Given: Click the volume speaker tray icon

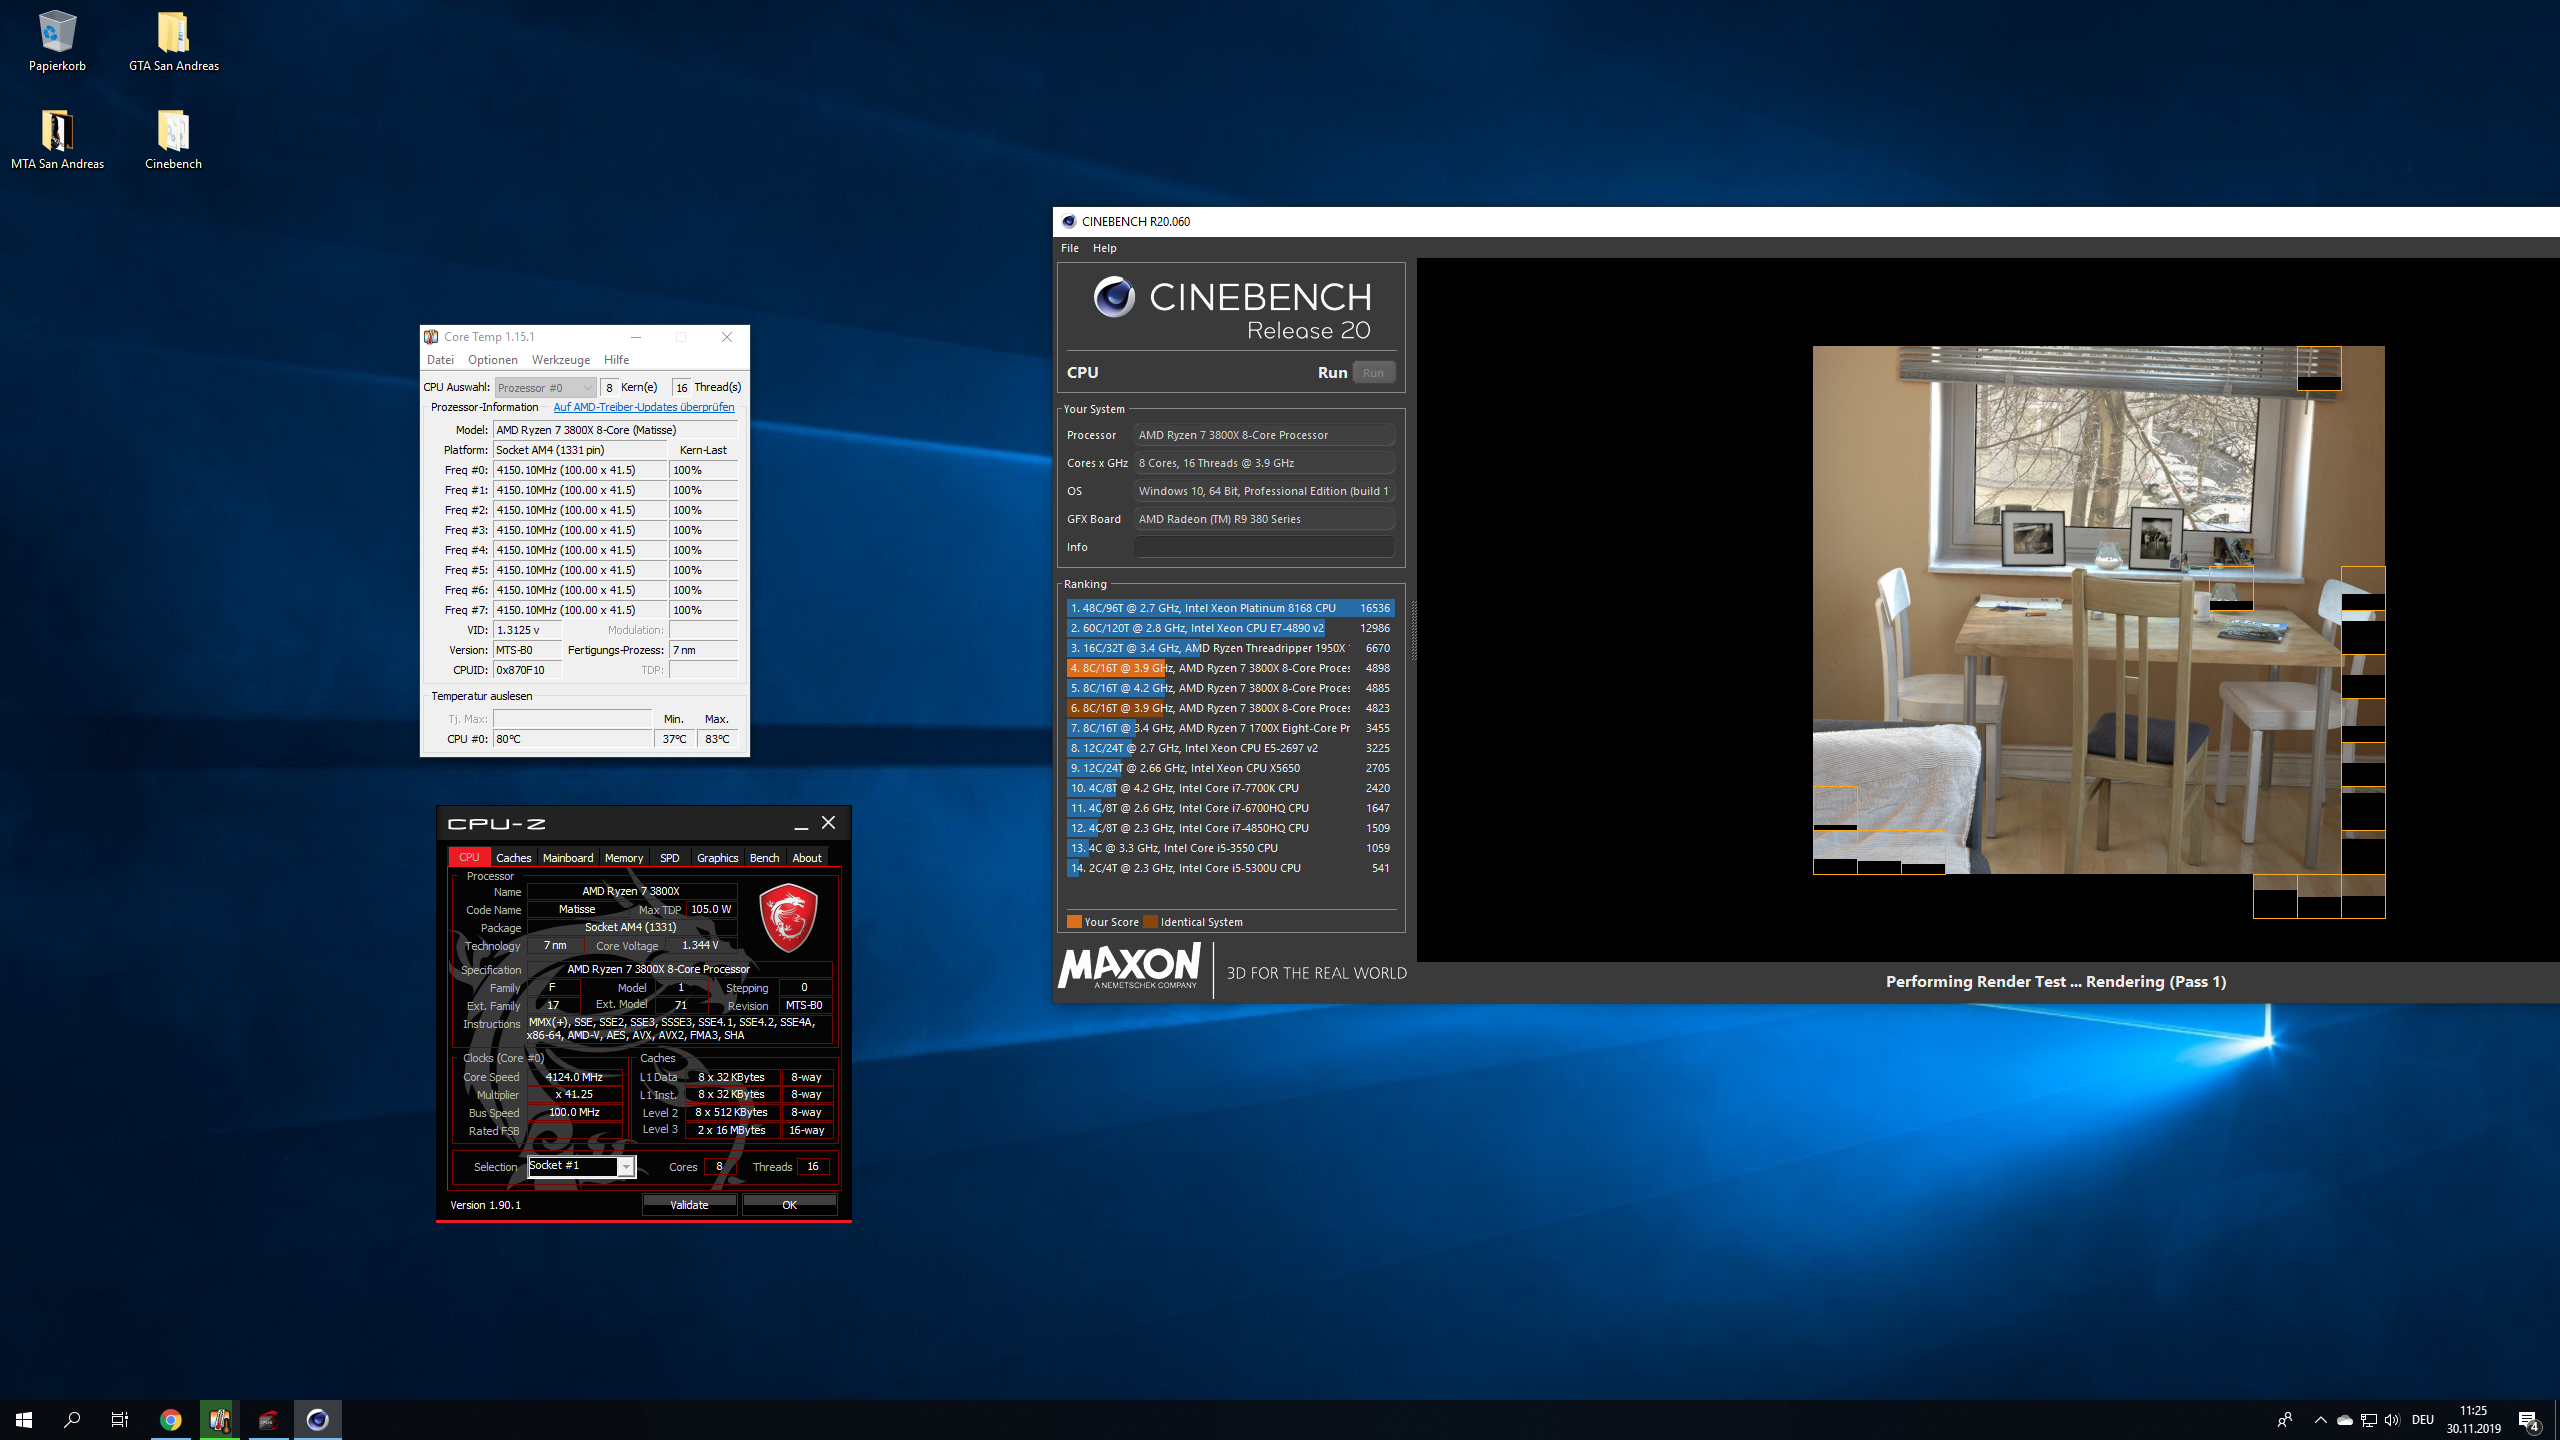Looking at the screenshot, I should 2391,1419.
